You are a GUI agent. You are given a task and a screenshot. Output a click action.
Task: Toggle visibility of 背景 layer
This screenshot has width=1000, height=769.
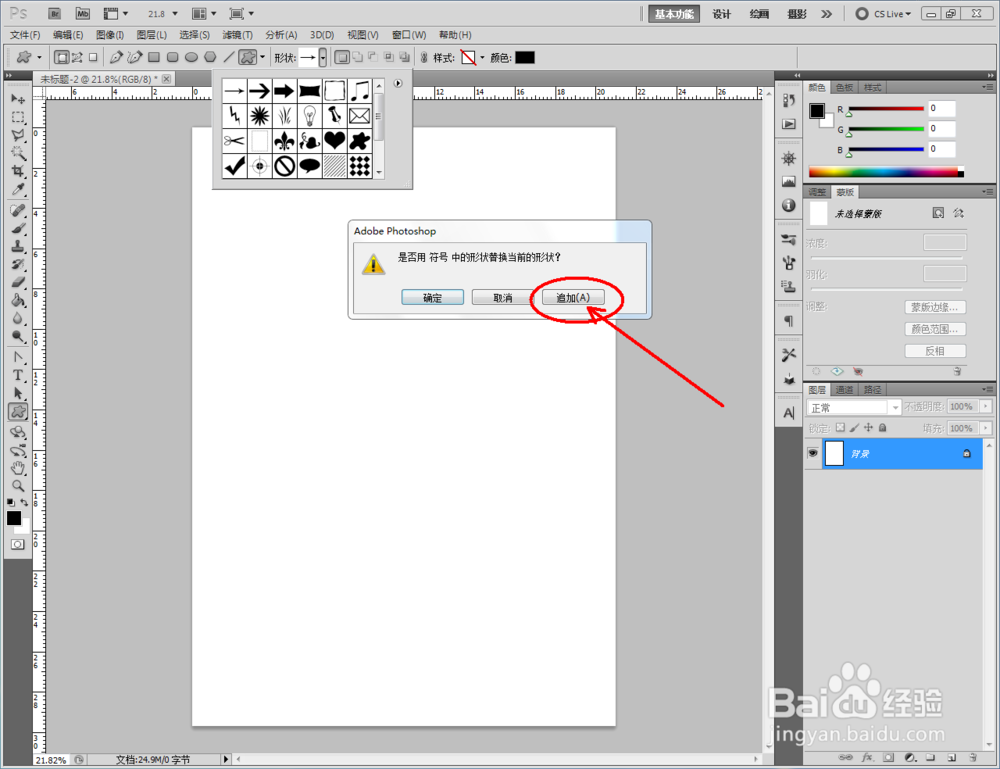812,453
